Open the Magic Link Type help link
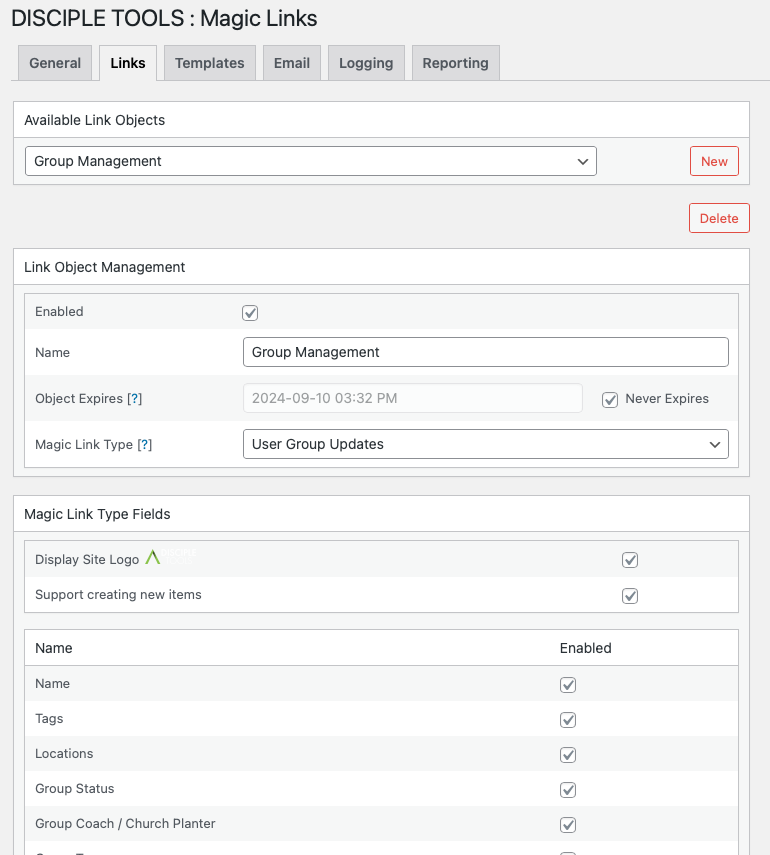 pyautogui.click(x=145, y=445)
